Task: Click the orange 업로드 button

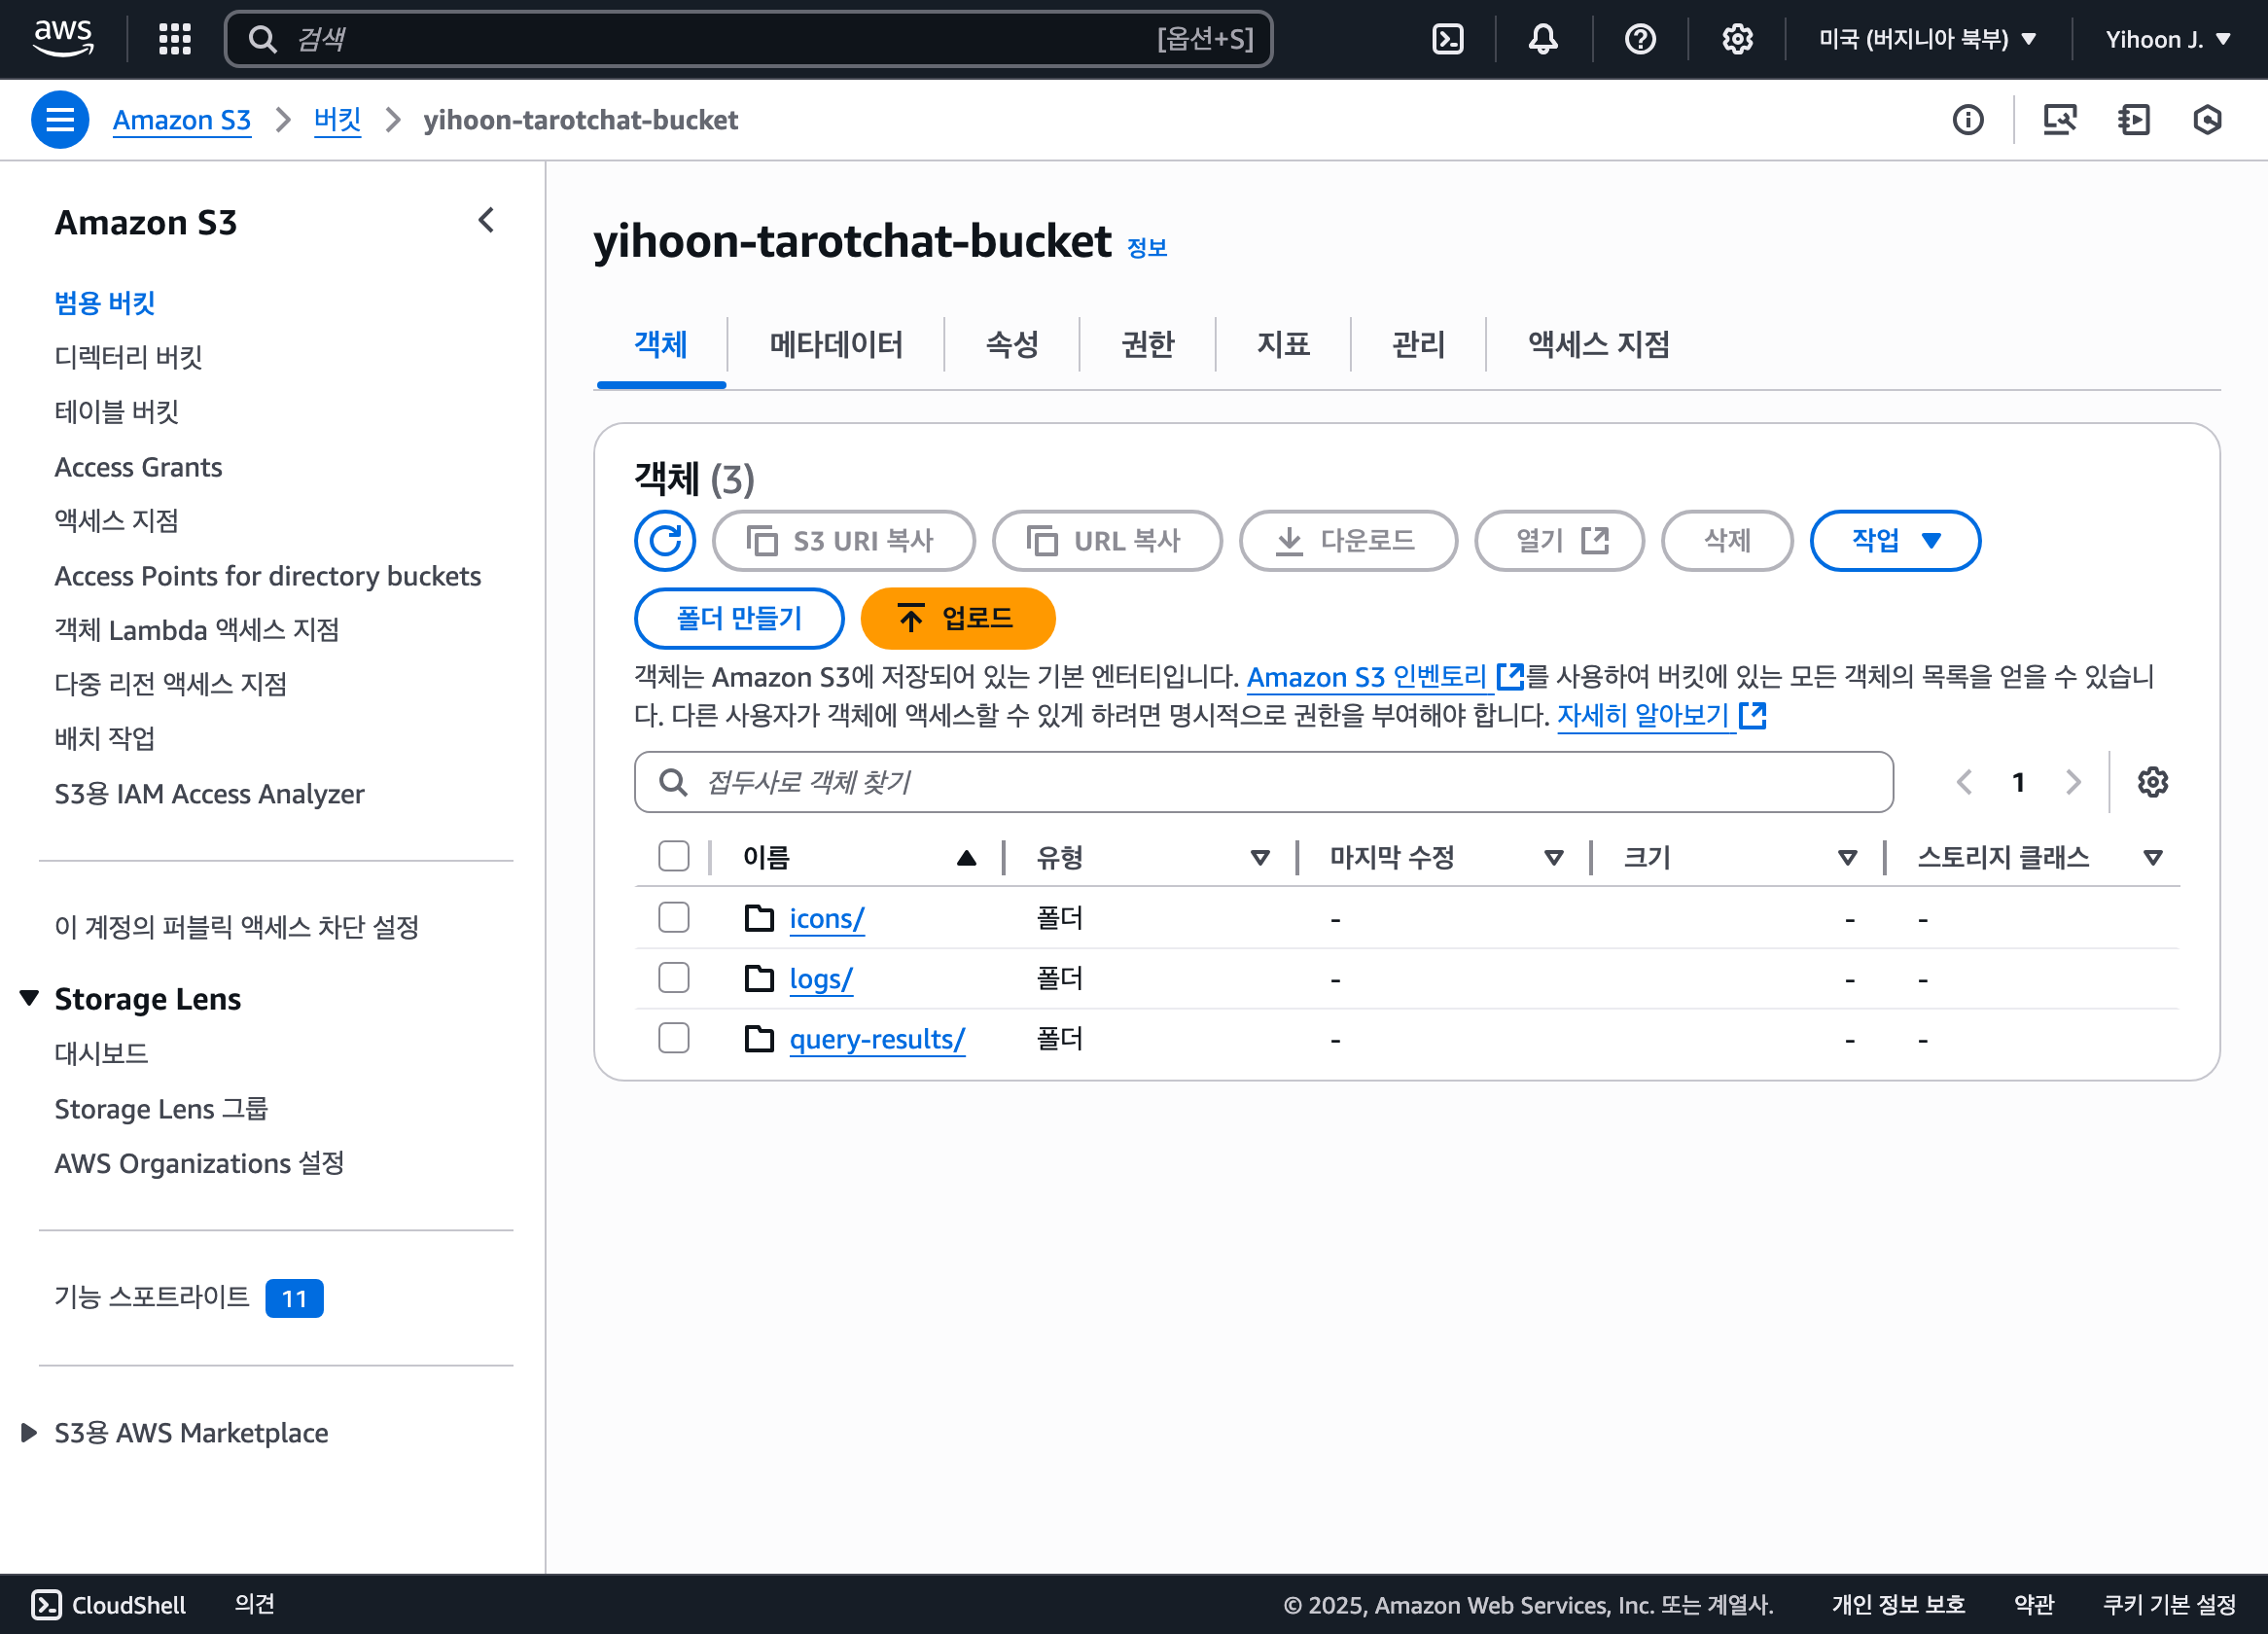Action: 957,618
